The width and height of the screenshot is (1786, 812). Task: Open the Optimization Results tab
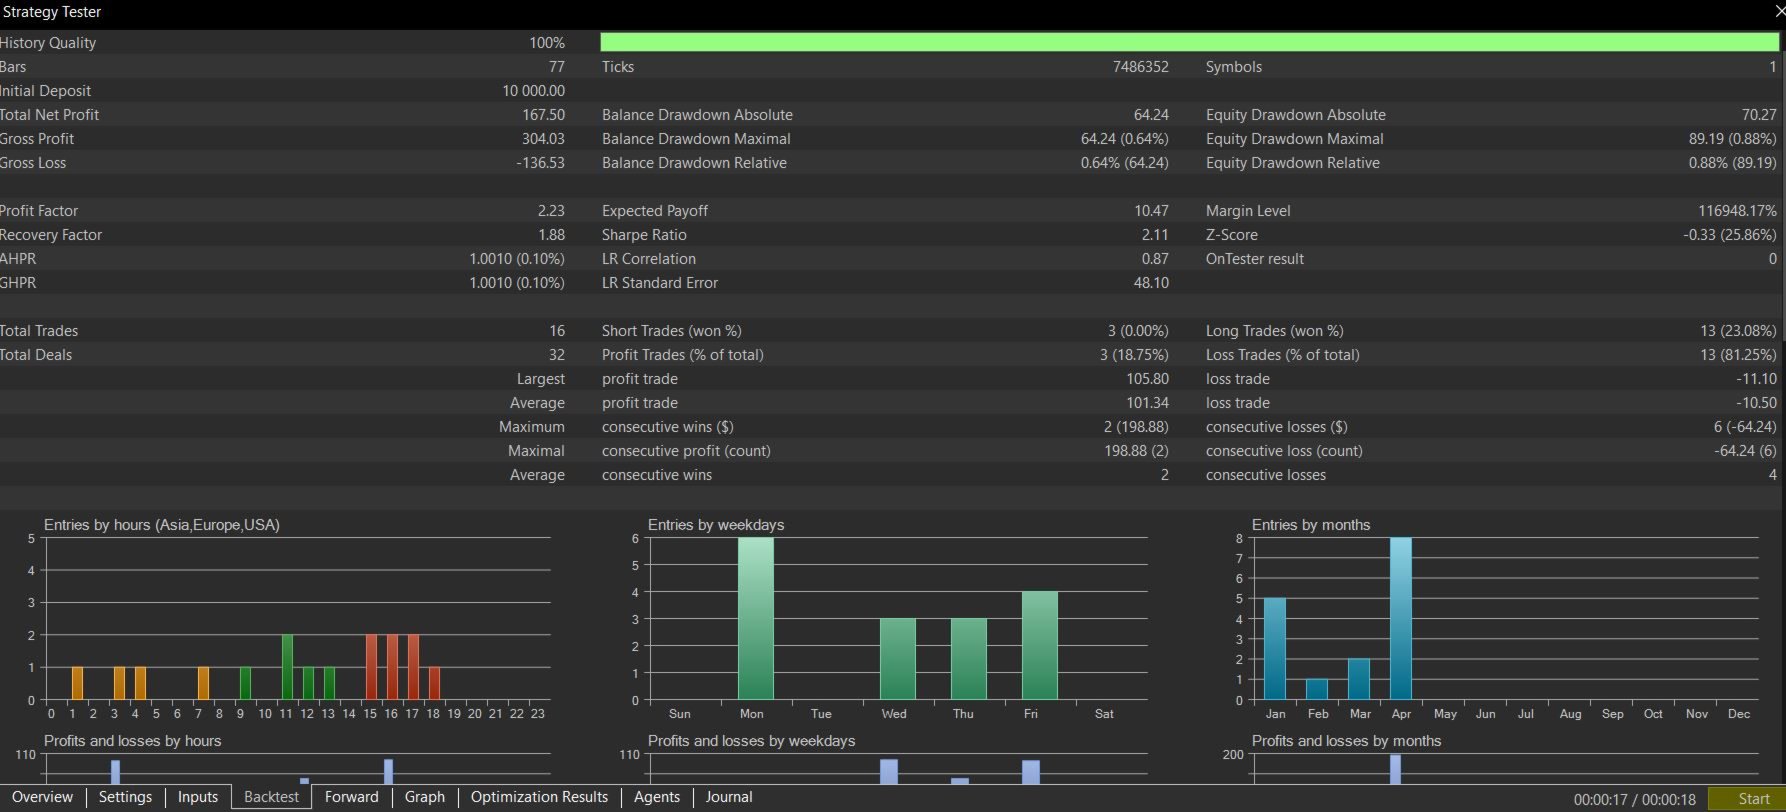539,797
